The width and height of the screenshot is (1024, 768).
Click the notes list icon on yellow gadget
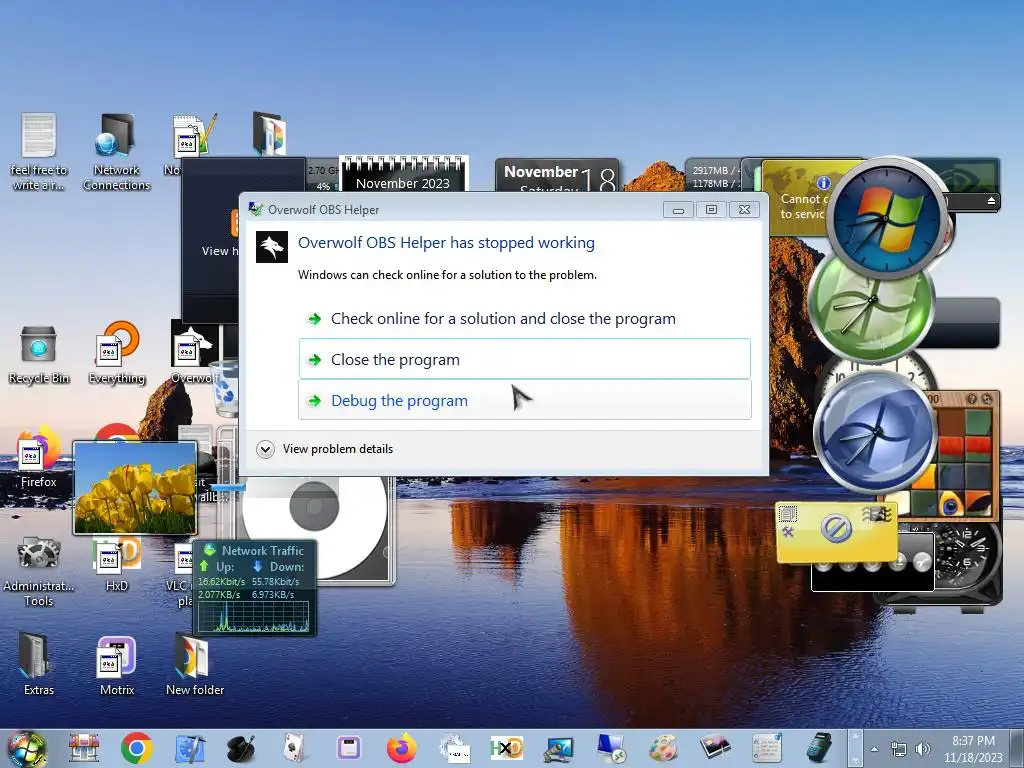point(788,515)
